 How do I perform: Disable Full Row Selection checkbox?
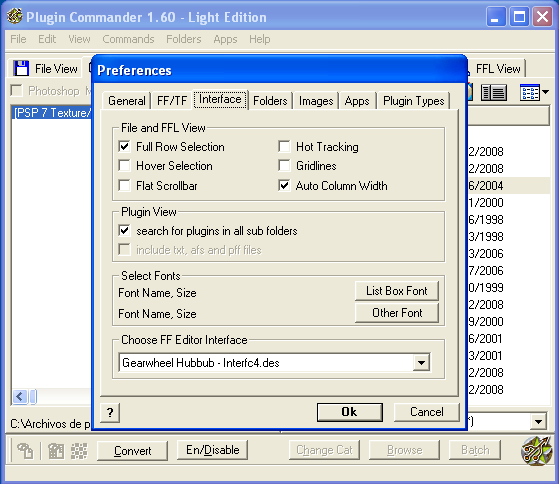click(x=124, y=146)
